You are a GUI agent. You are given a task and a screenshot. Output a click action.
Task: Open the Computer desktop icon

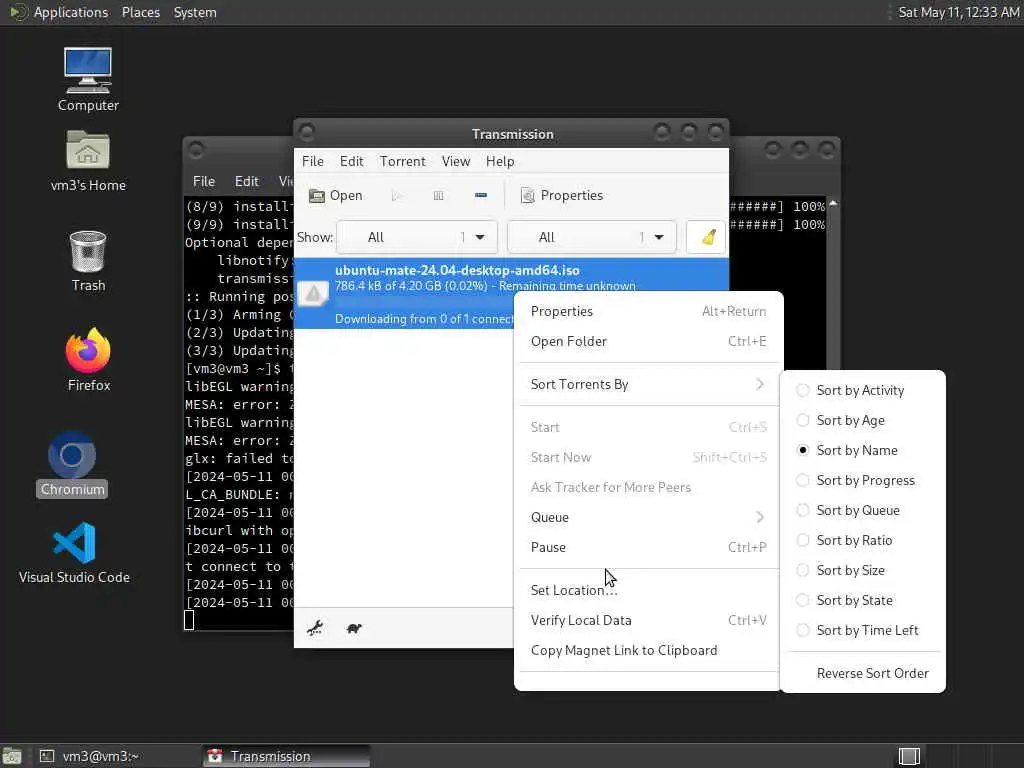click(88, 80)
